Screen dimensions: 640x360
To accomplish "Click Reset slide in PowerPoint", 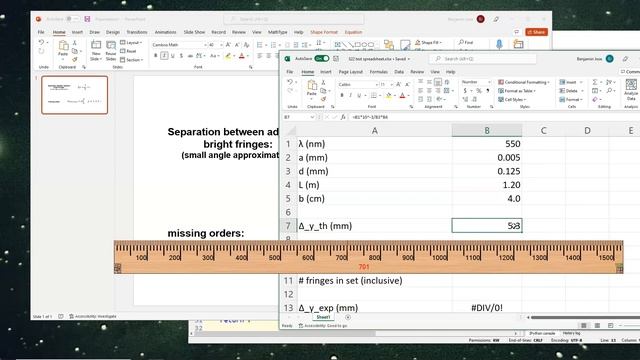I will [x=128, y=51].
